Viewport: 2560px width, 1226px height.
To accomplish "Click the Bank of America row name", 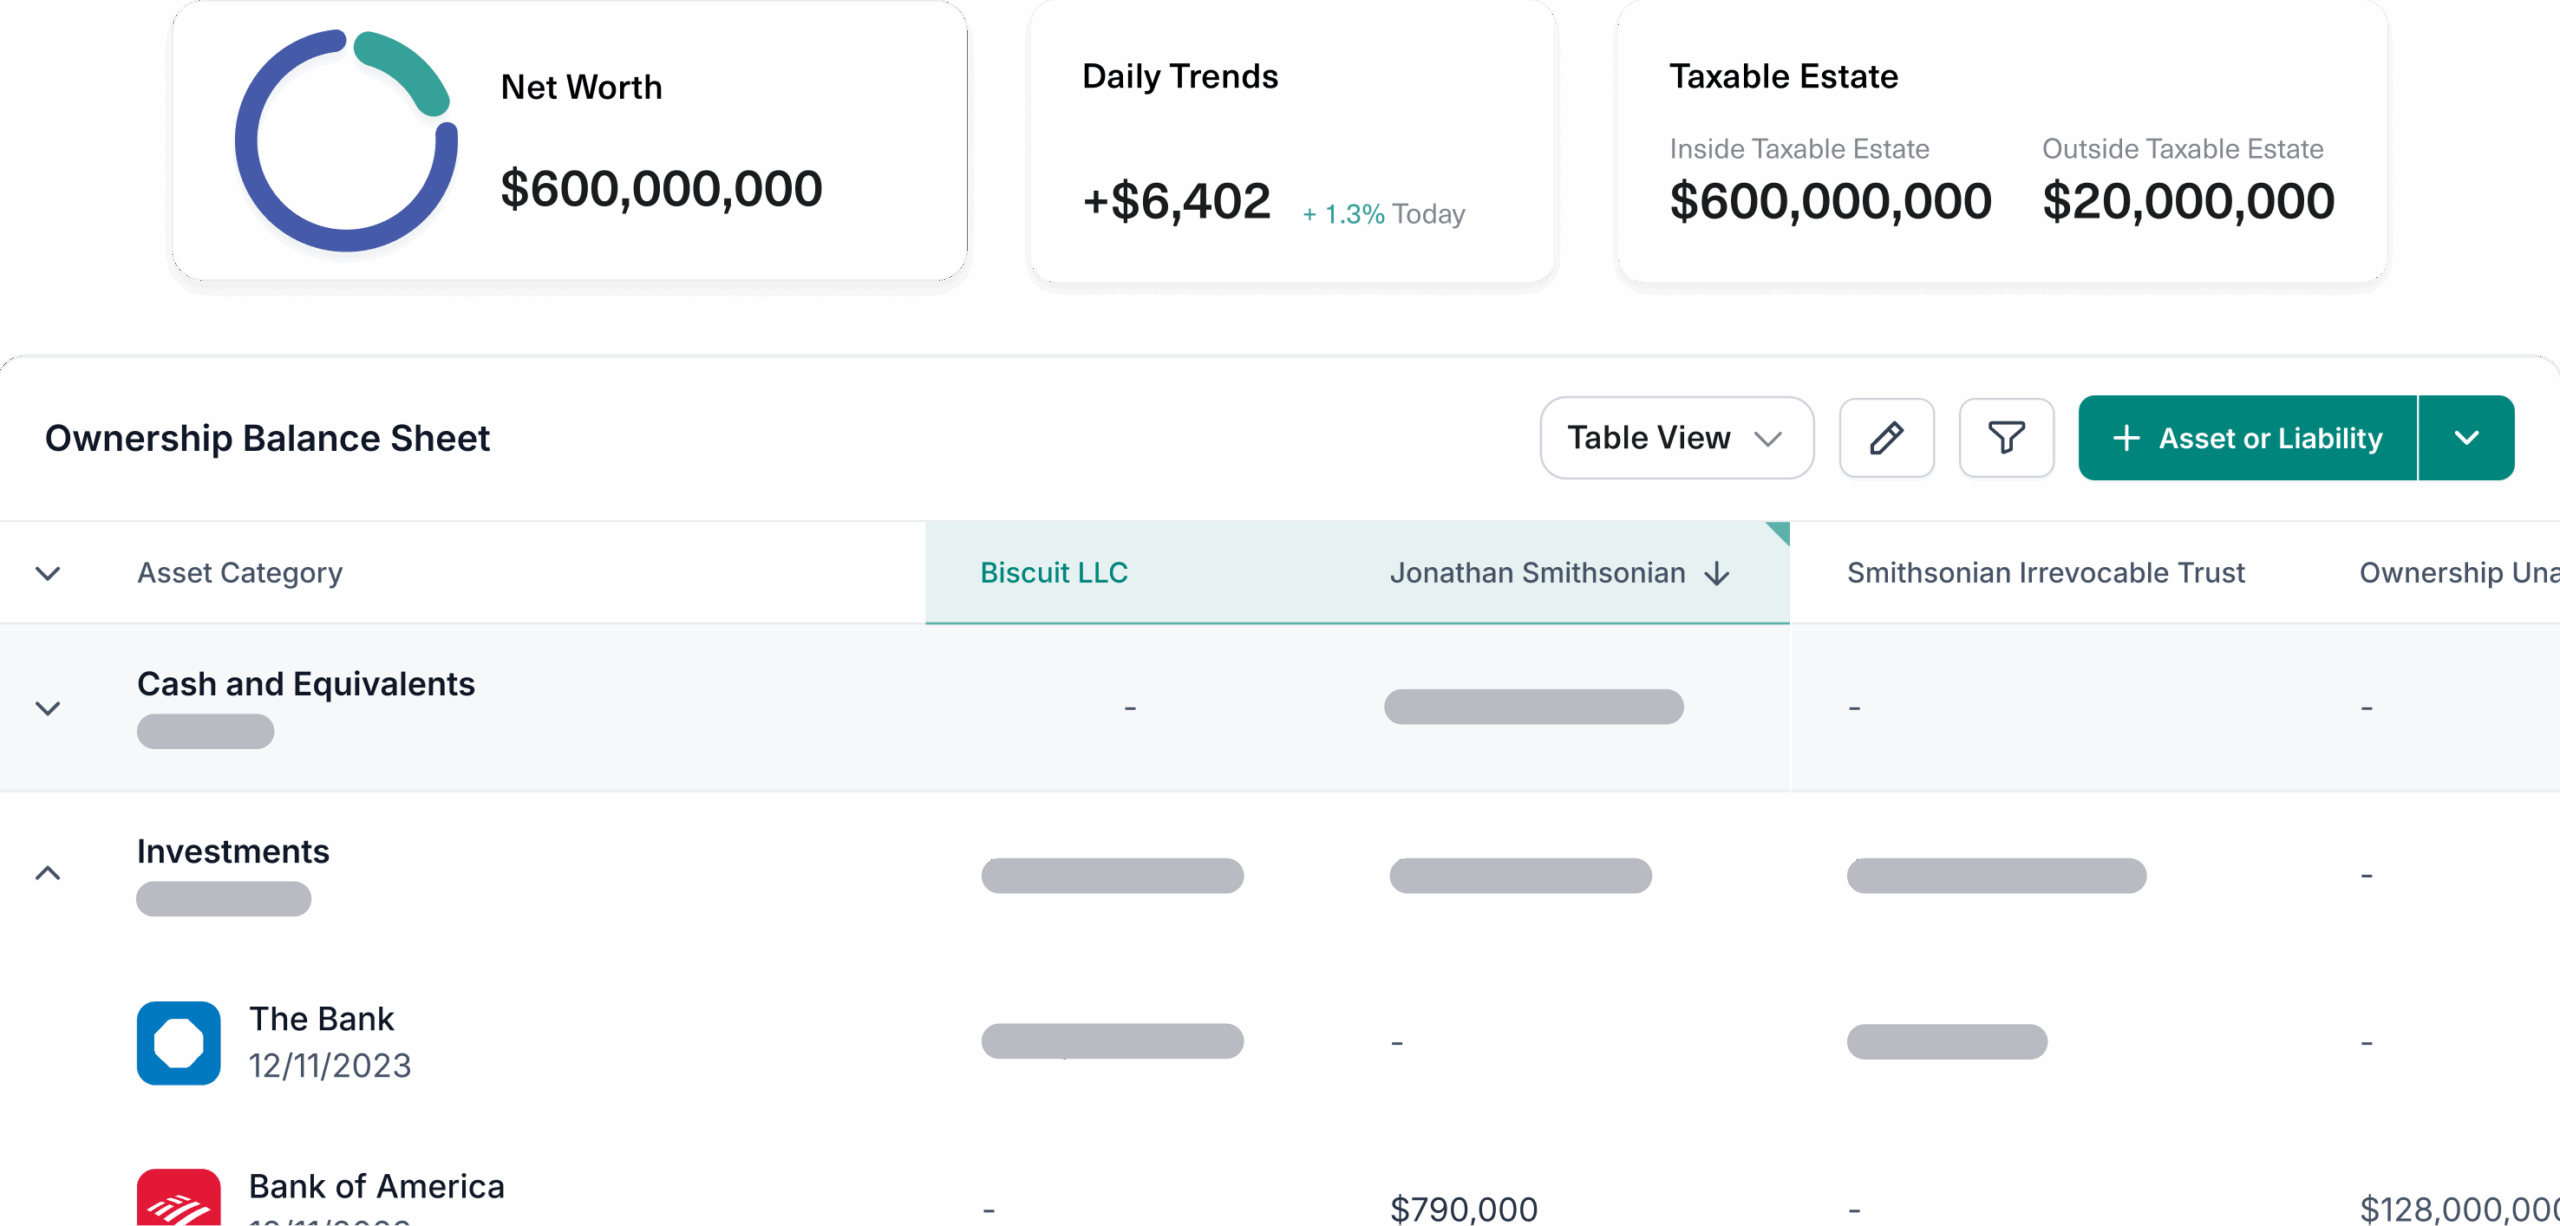I will (376, 1186).
